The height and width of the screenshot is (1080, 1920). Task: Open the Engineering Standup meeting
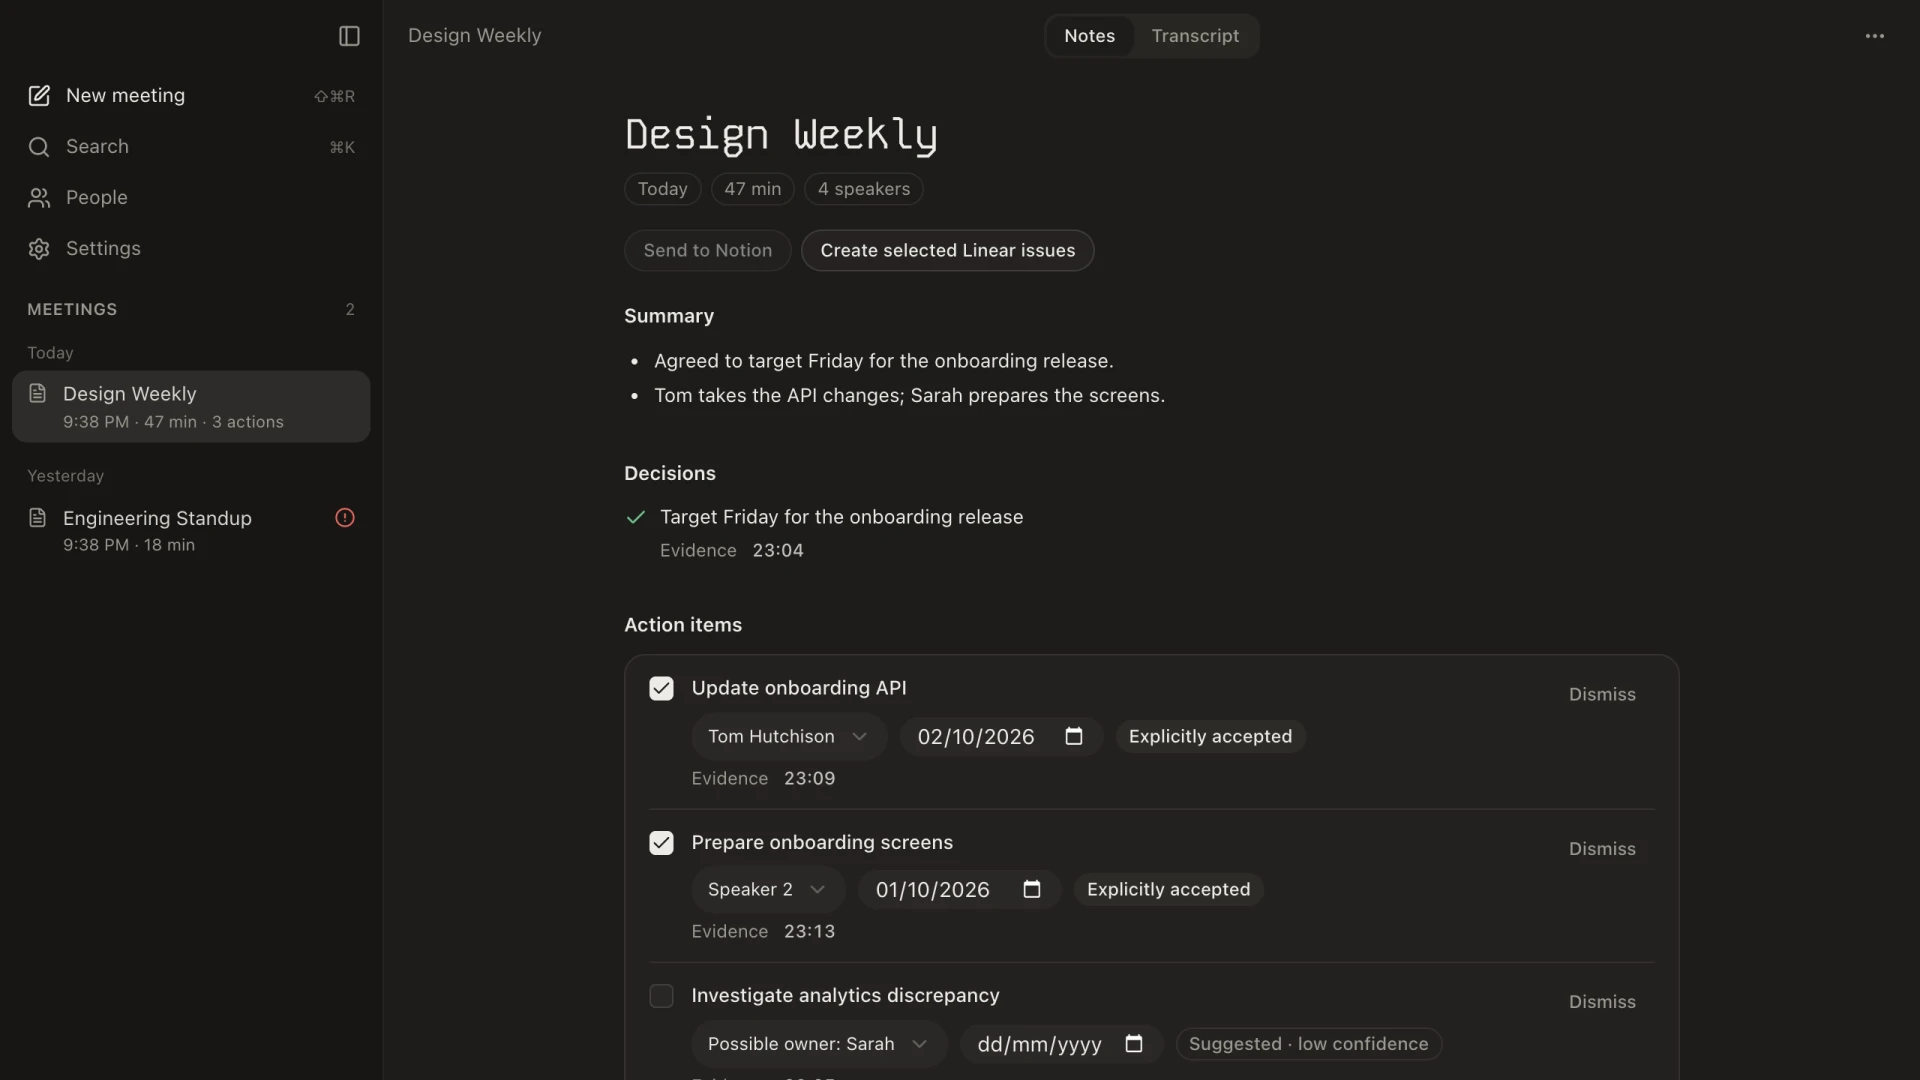click(x=191, y=530)
